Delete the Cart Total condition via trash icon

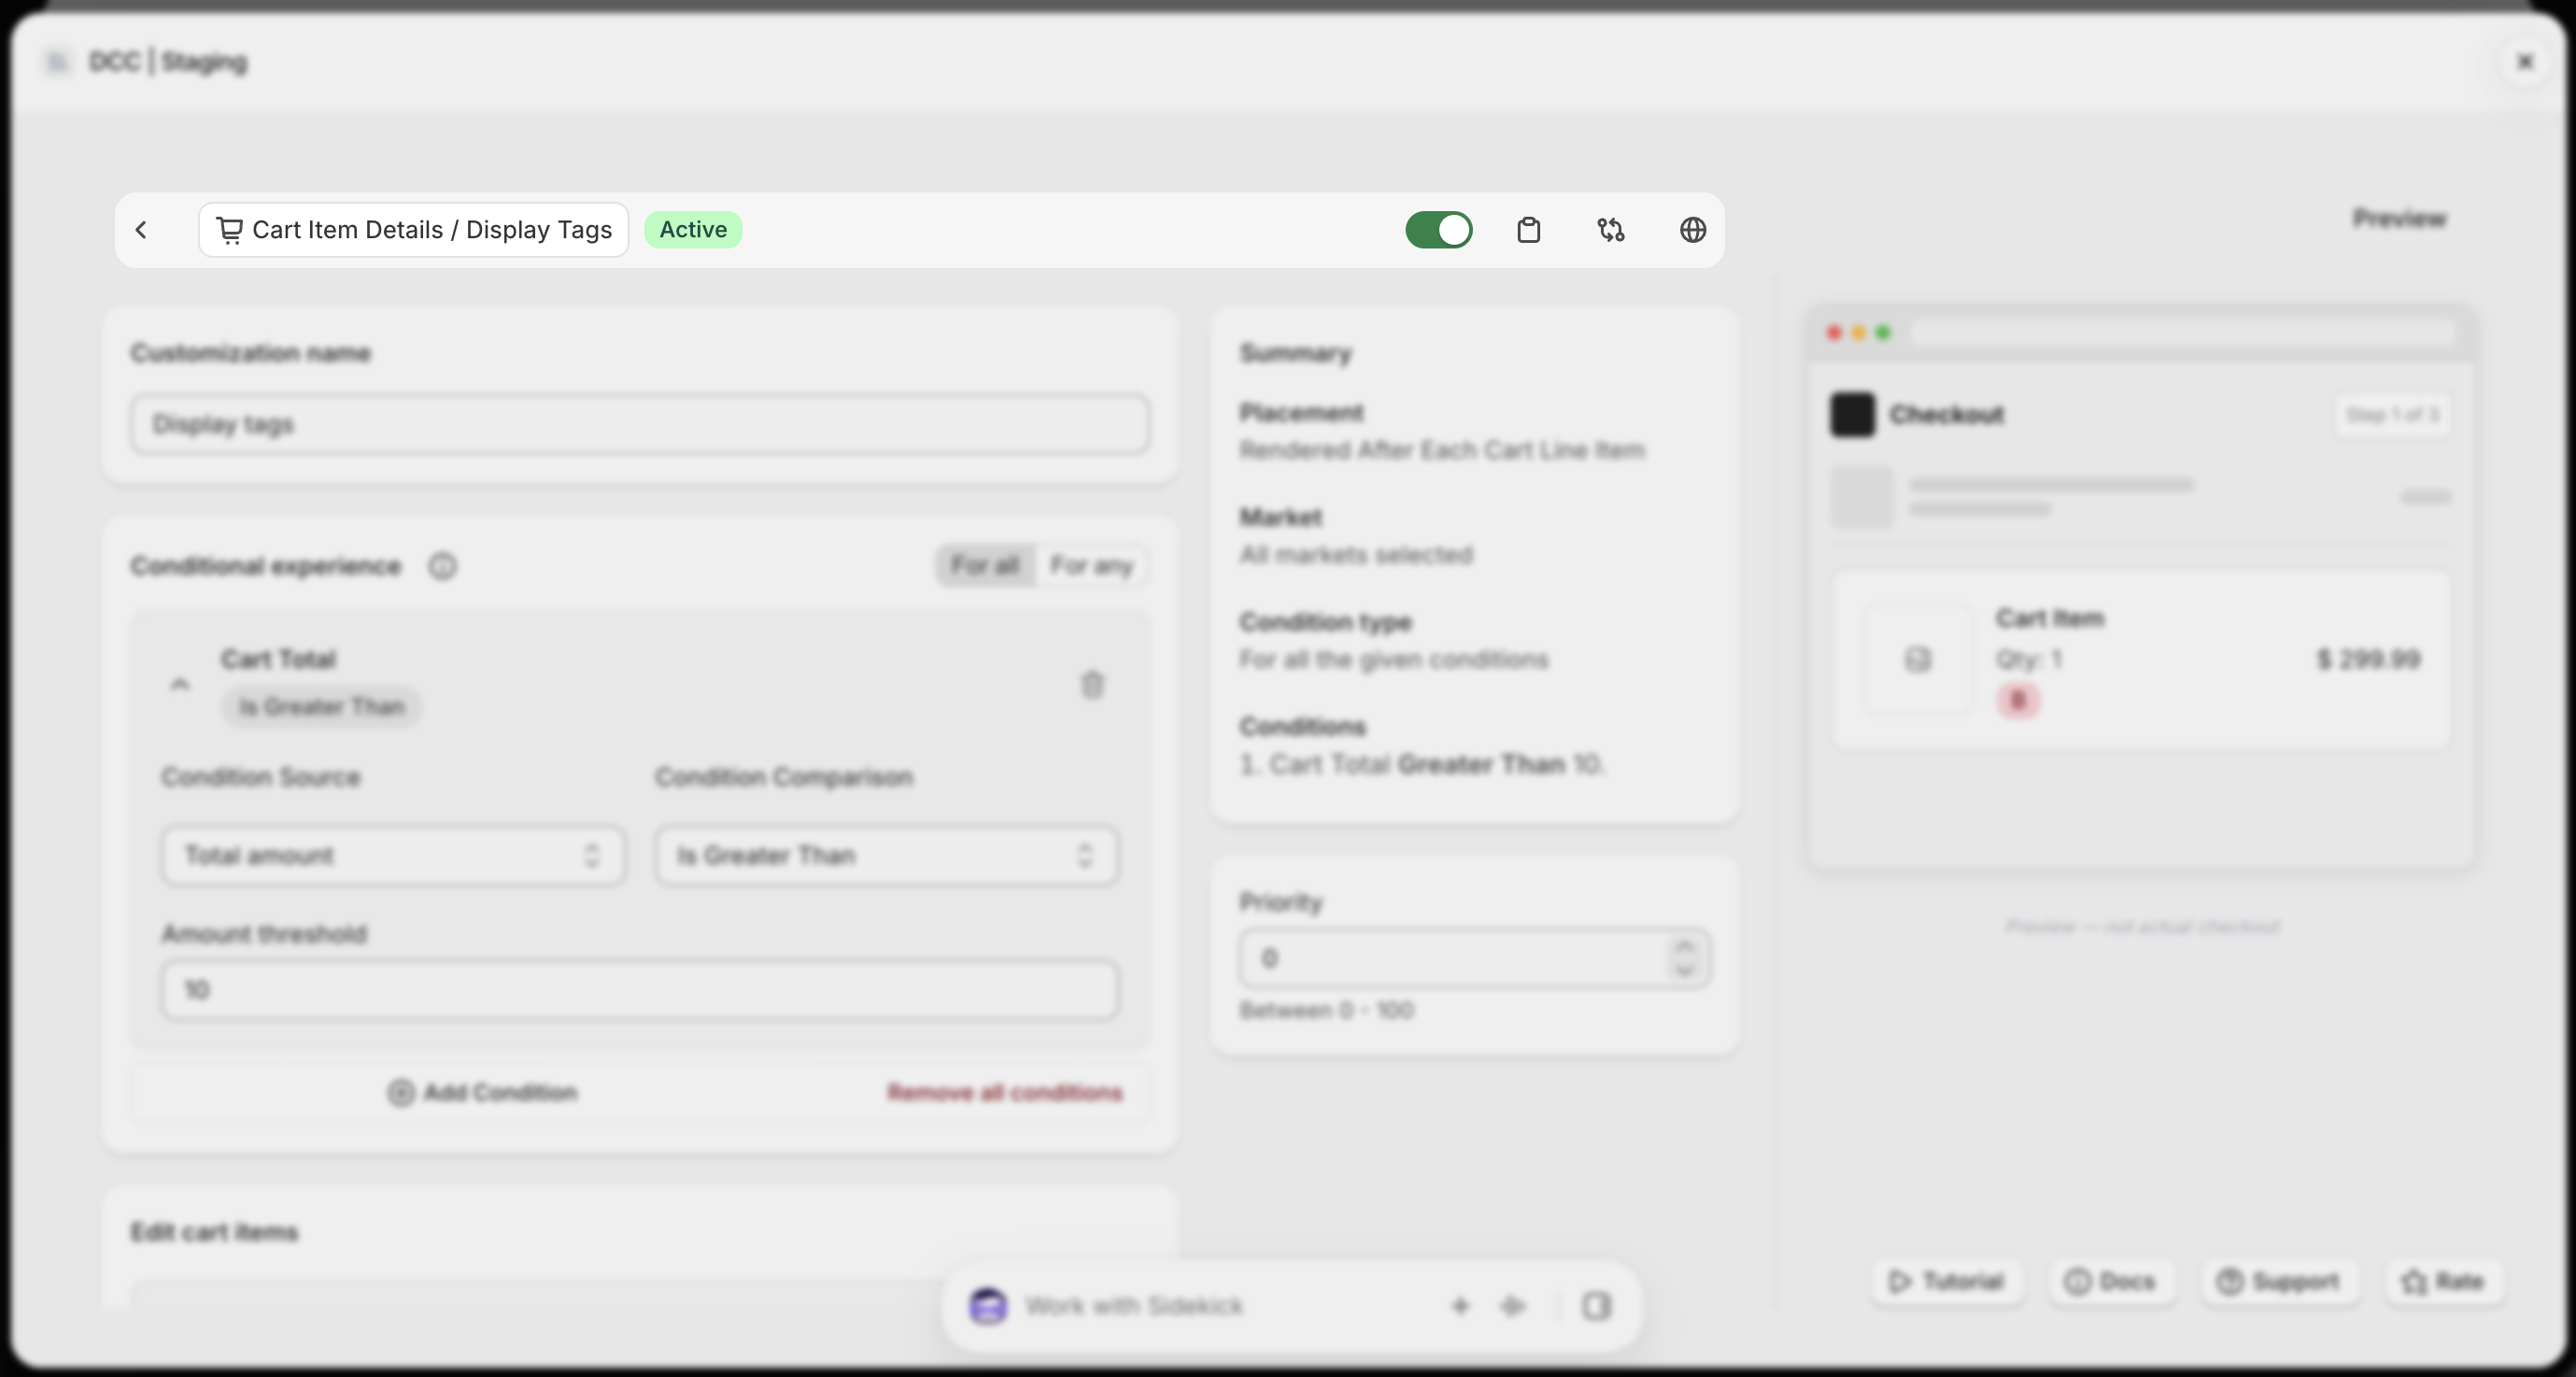point(1092,685)
